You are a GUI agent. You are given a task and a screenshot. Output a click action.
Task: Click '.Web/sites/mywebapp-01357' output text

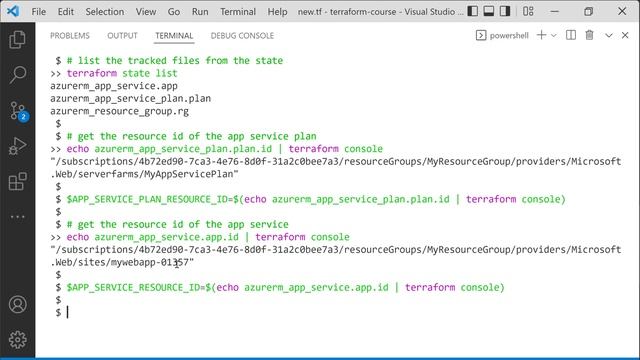pyautogui.click(x=122, y=262)
